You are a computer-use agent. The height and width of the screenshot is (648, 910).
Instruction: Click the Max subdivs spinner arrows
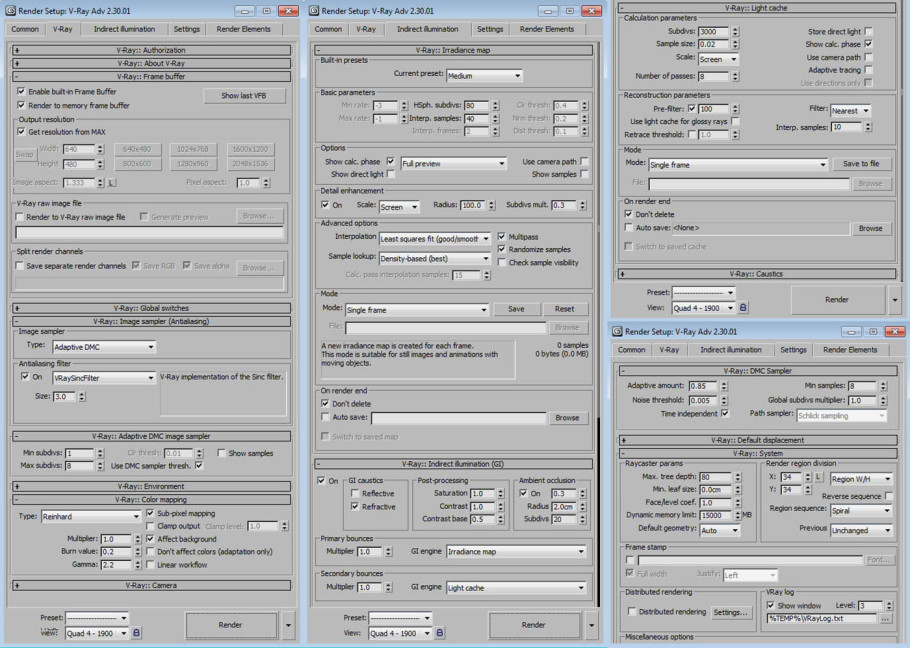pyautogui.click(x=100, y=466)
